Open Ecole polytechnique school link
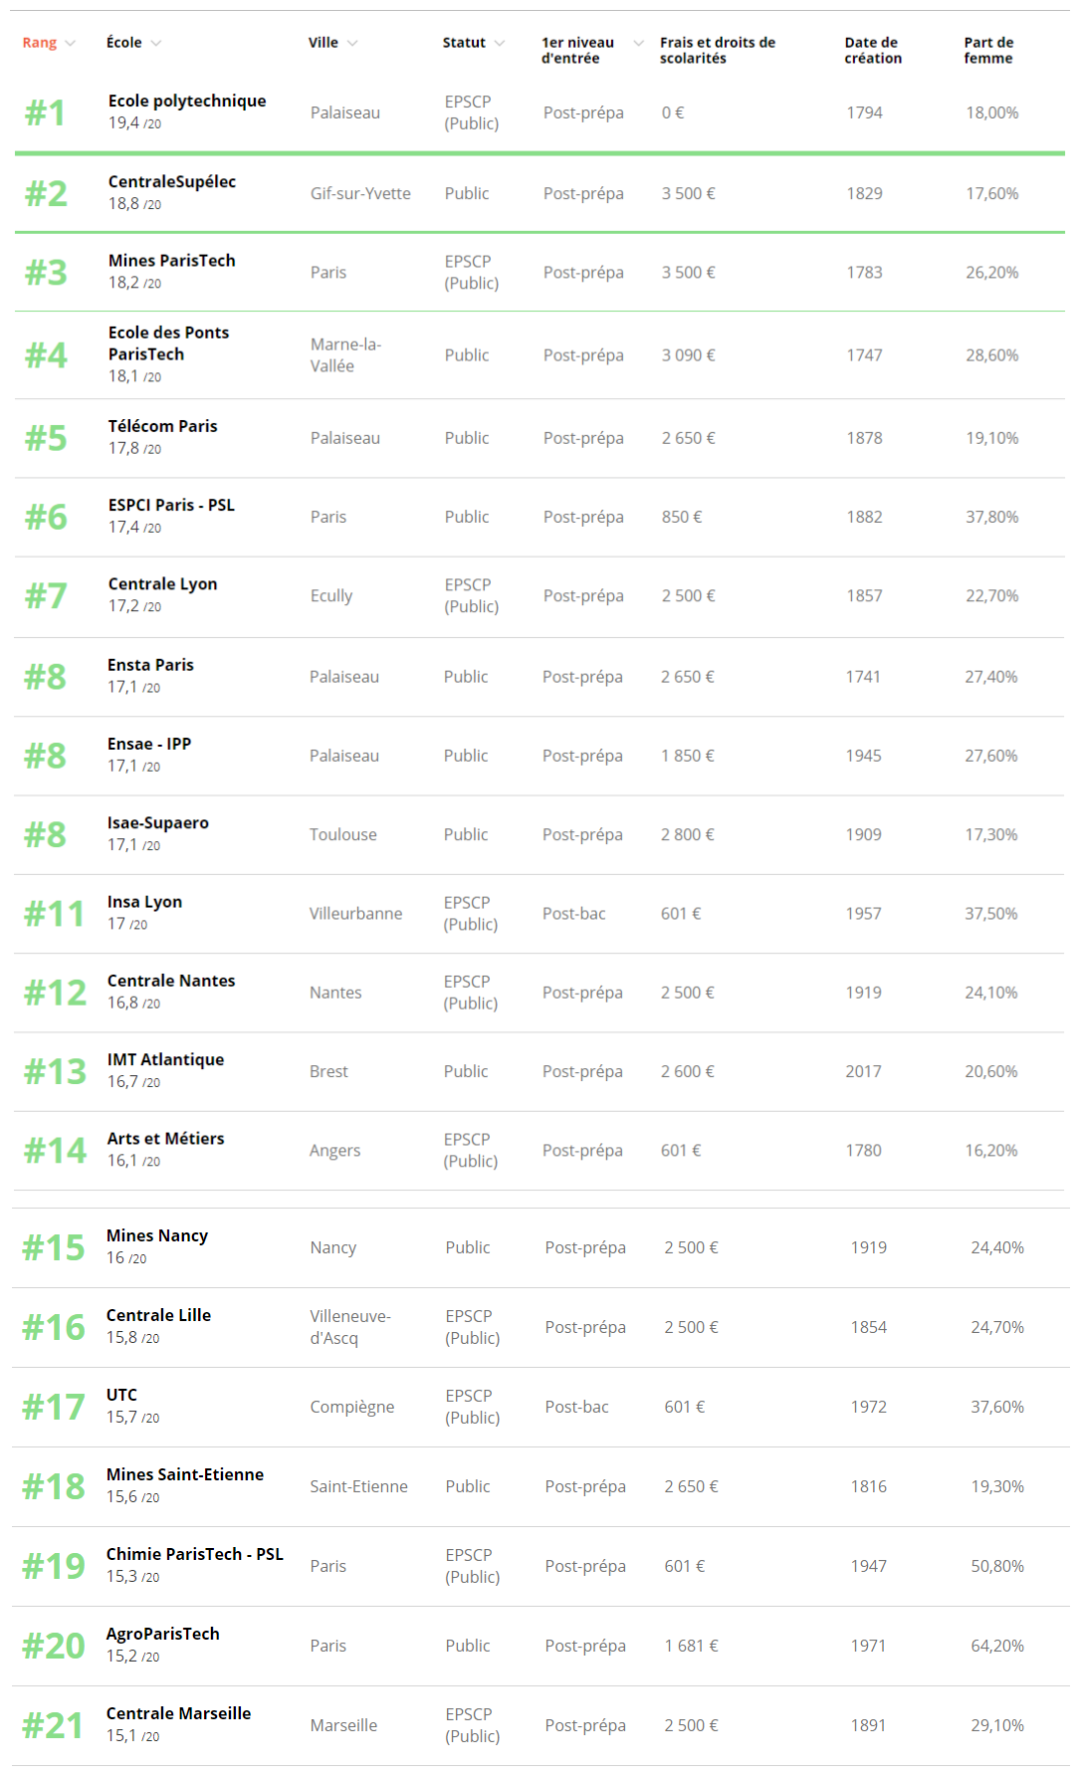This screenshot has height=1776, width=1080. tap(187, 101)
